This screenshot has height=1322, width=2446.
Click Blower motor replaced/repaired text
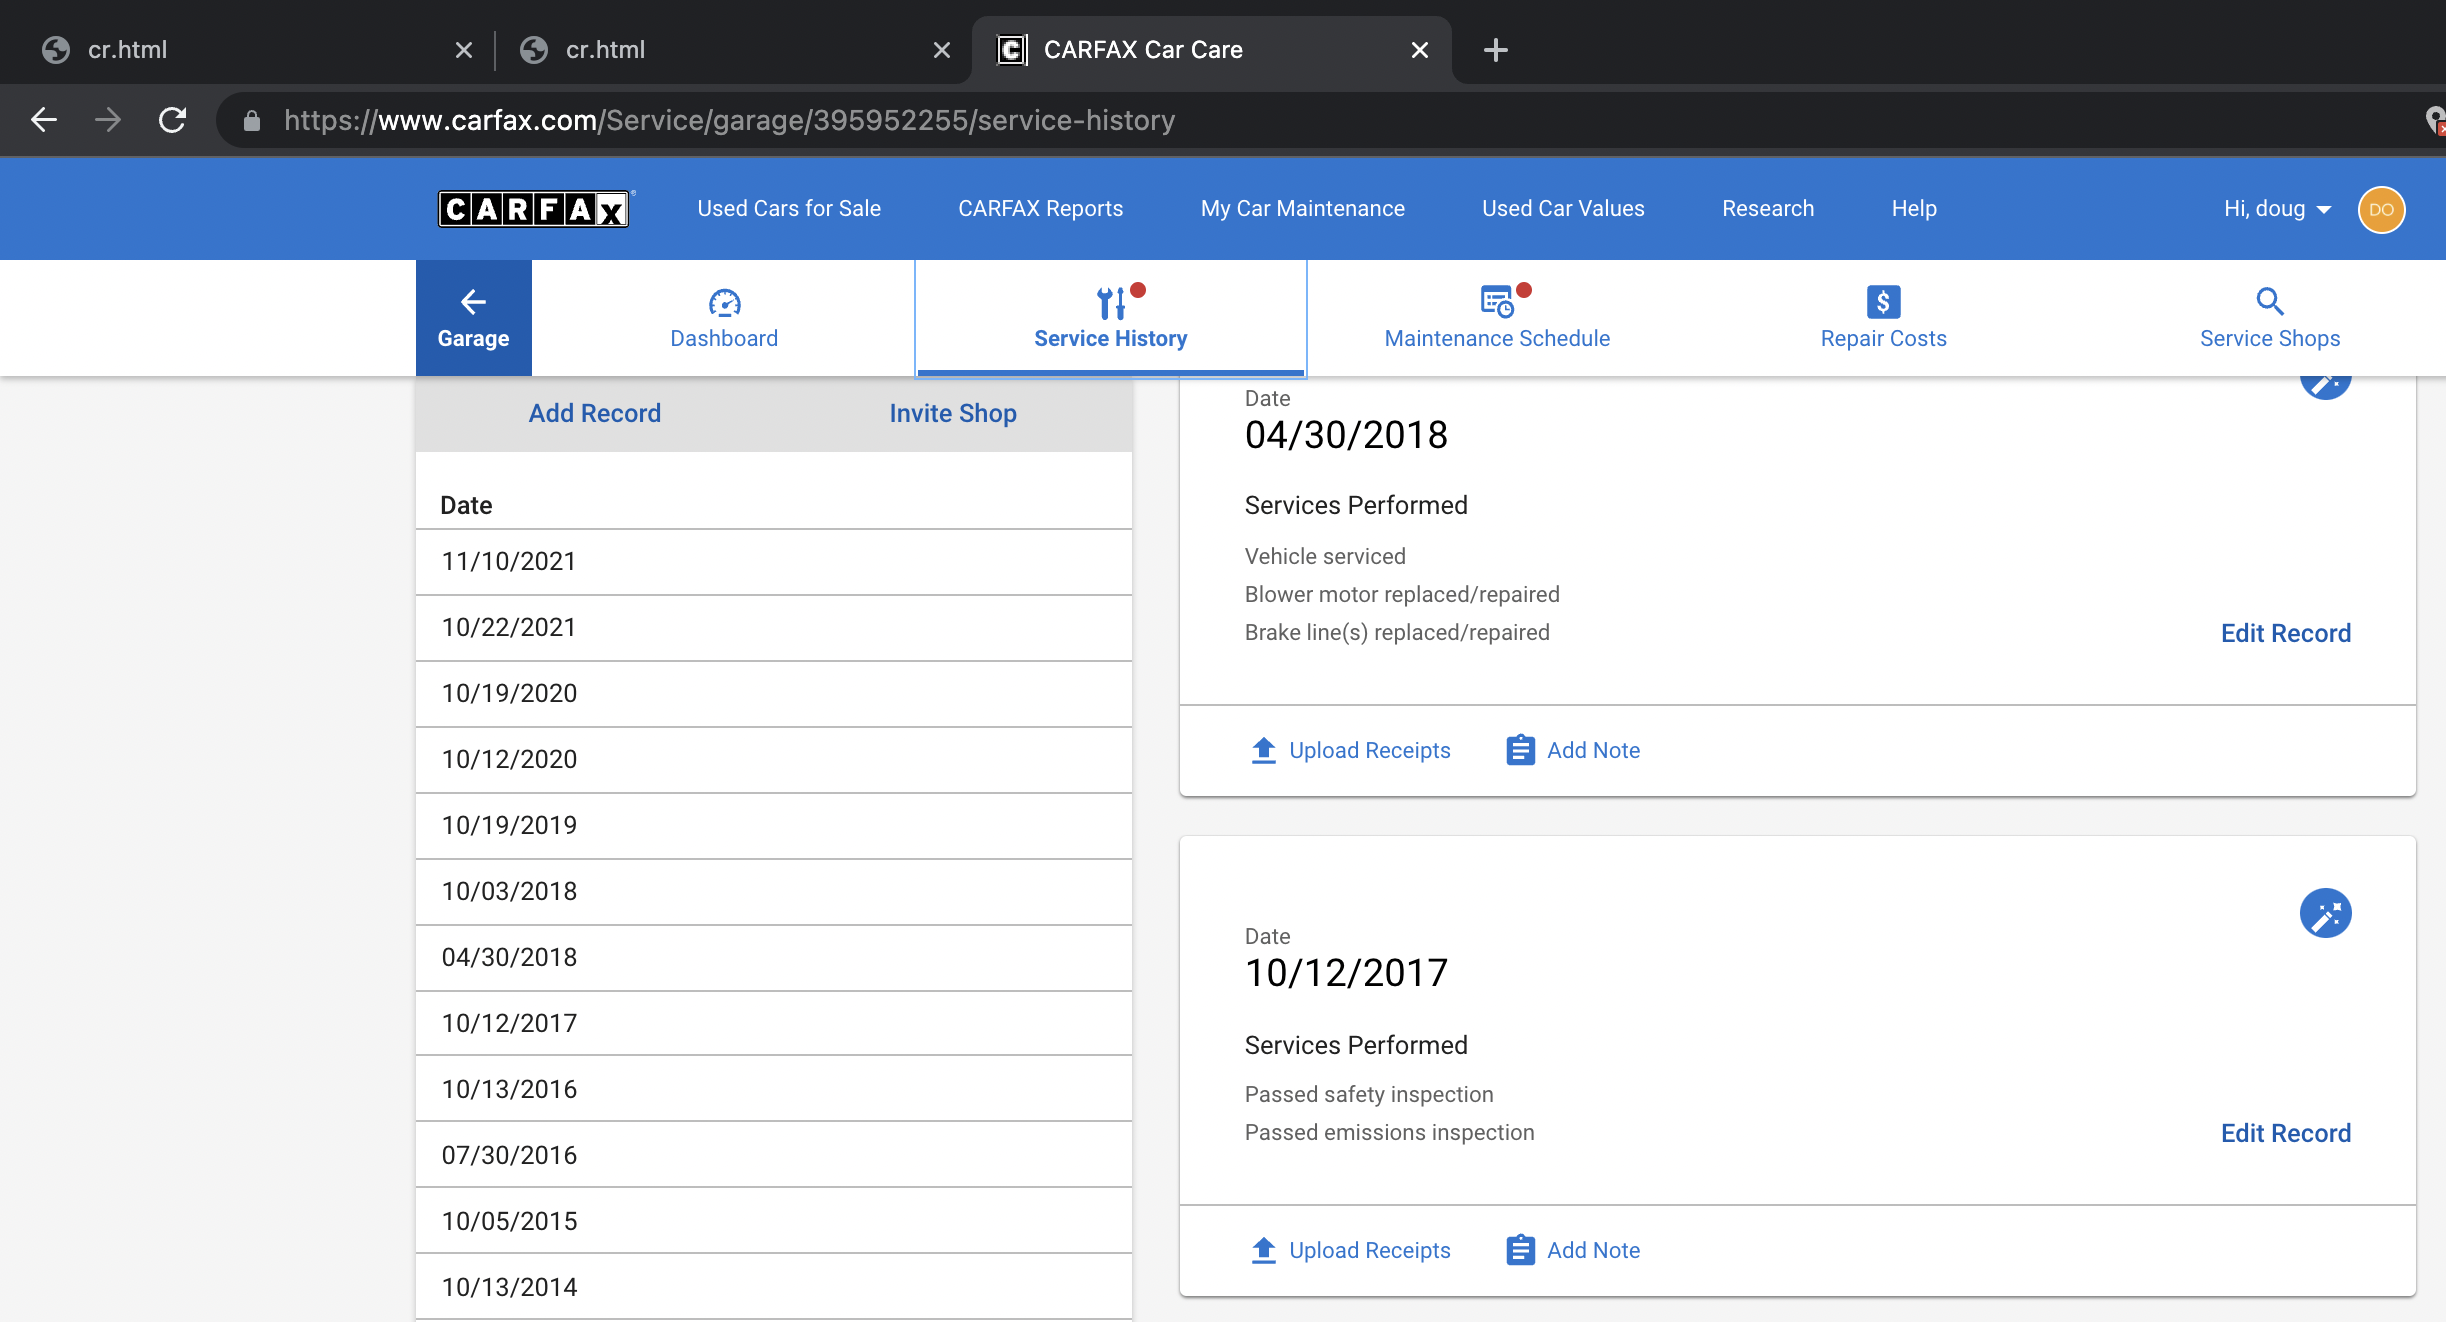point(1402,594)
